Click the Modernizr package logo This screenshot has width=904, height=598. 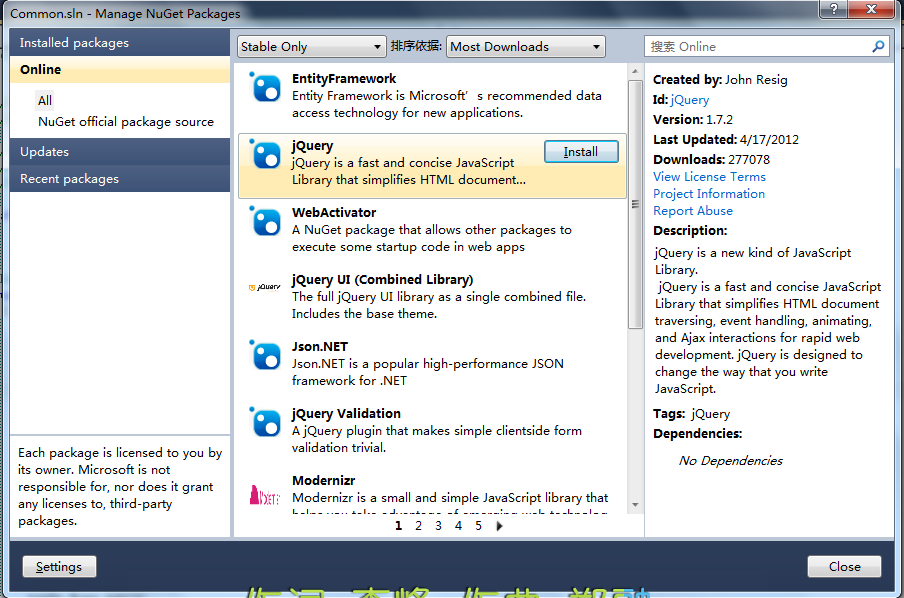(x=265, y=495)
